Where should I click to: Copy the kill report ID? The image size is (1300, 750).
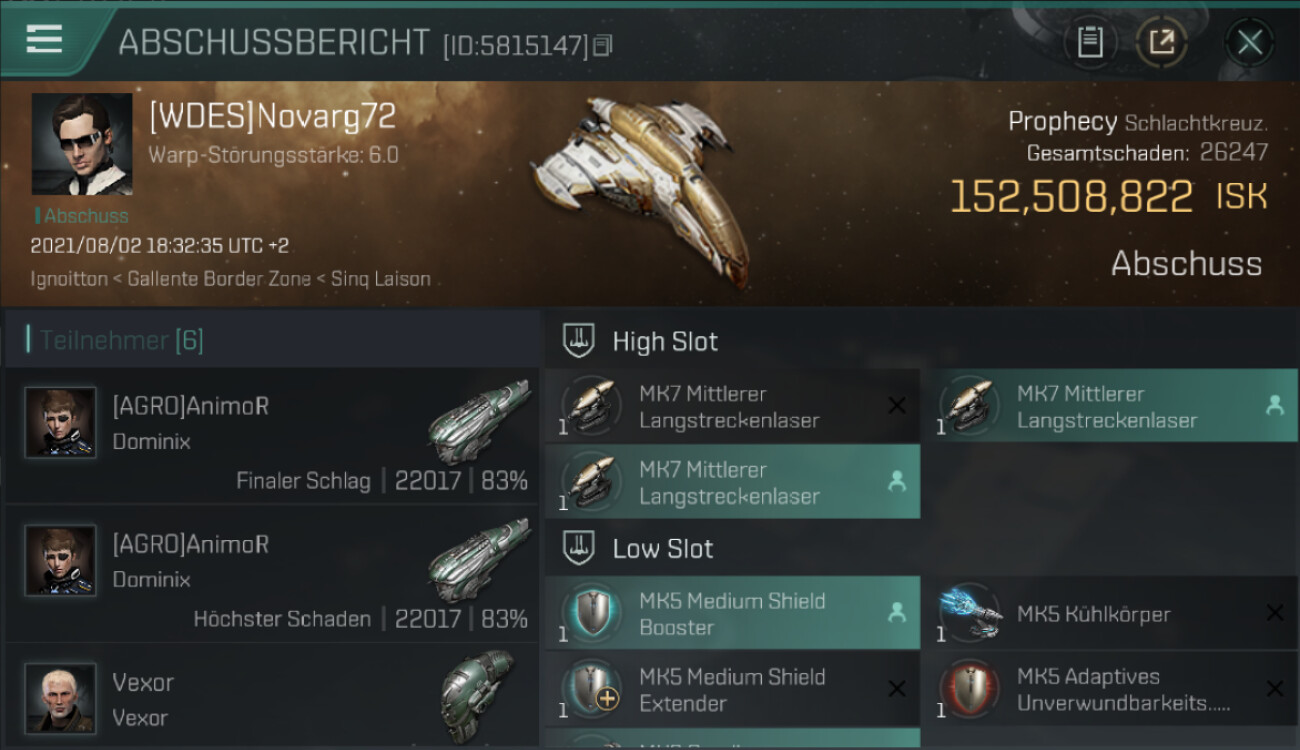(602, 46)
